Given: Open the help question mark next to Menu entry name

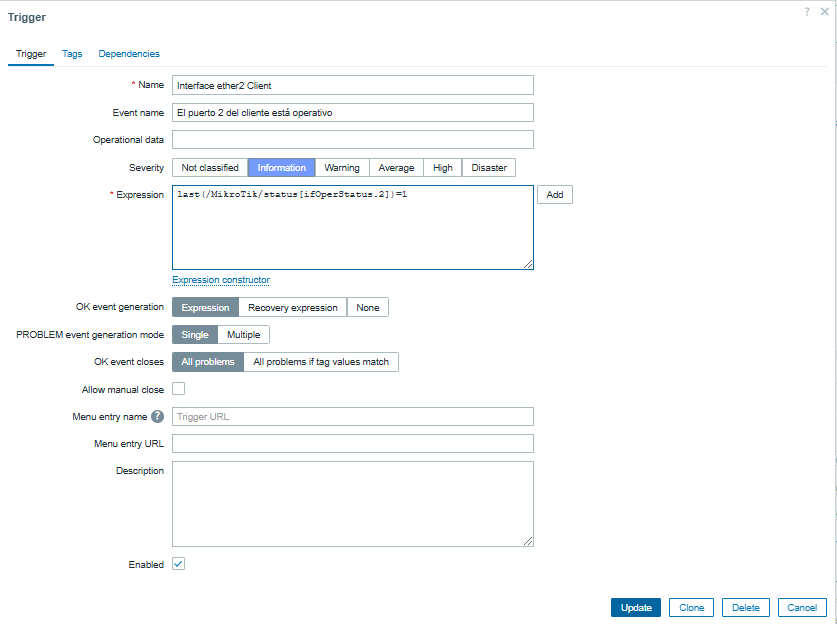Looking at the screenshot, I should pyautogui.click(x=157, y=416).
